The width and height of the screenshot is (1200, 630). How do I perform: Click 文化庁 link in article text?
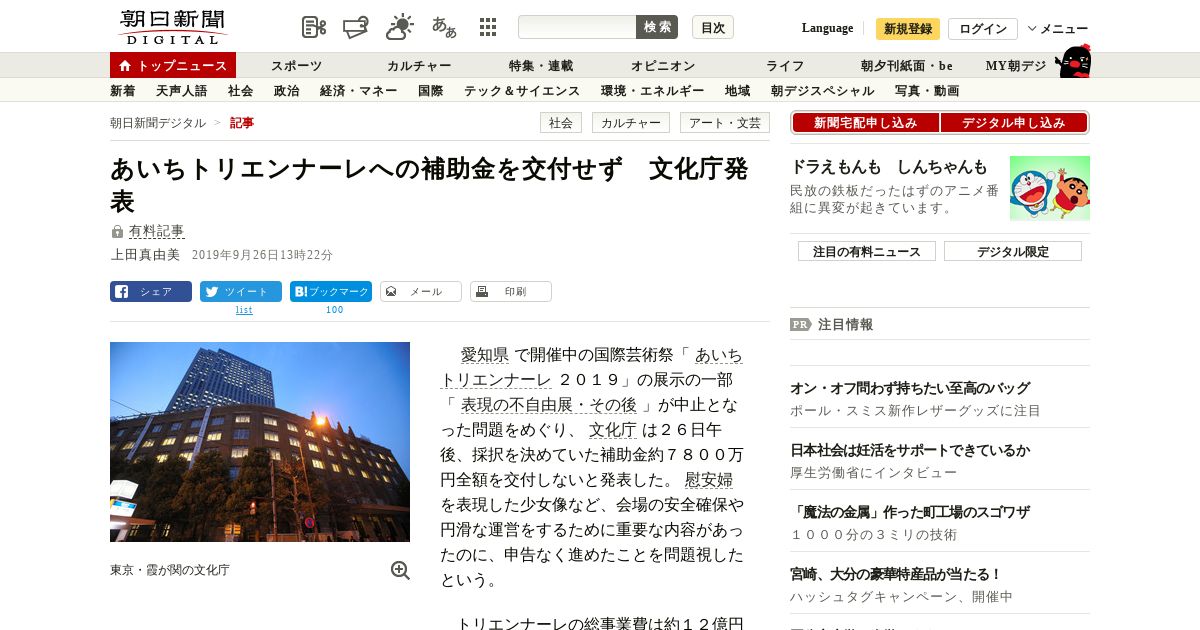coord(613,430)
